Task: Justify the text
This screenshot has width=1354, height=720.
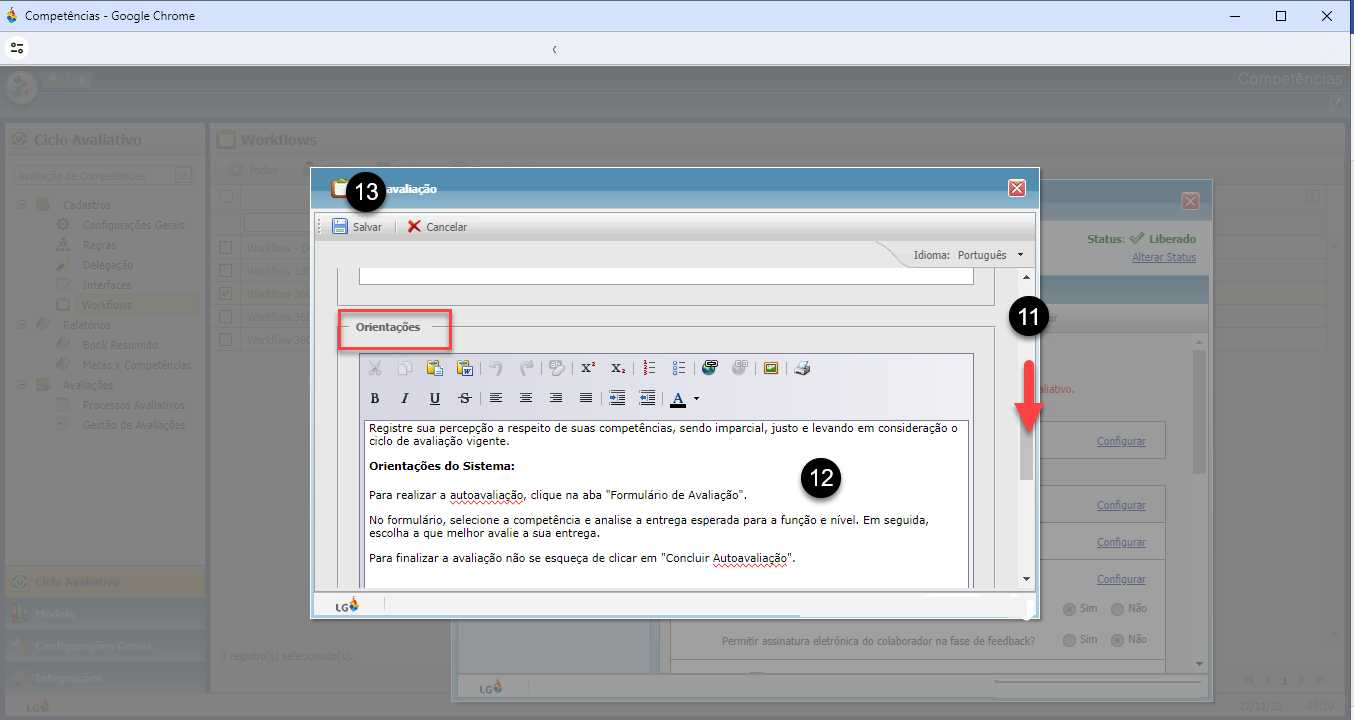Action: click(x=586, y=398)
